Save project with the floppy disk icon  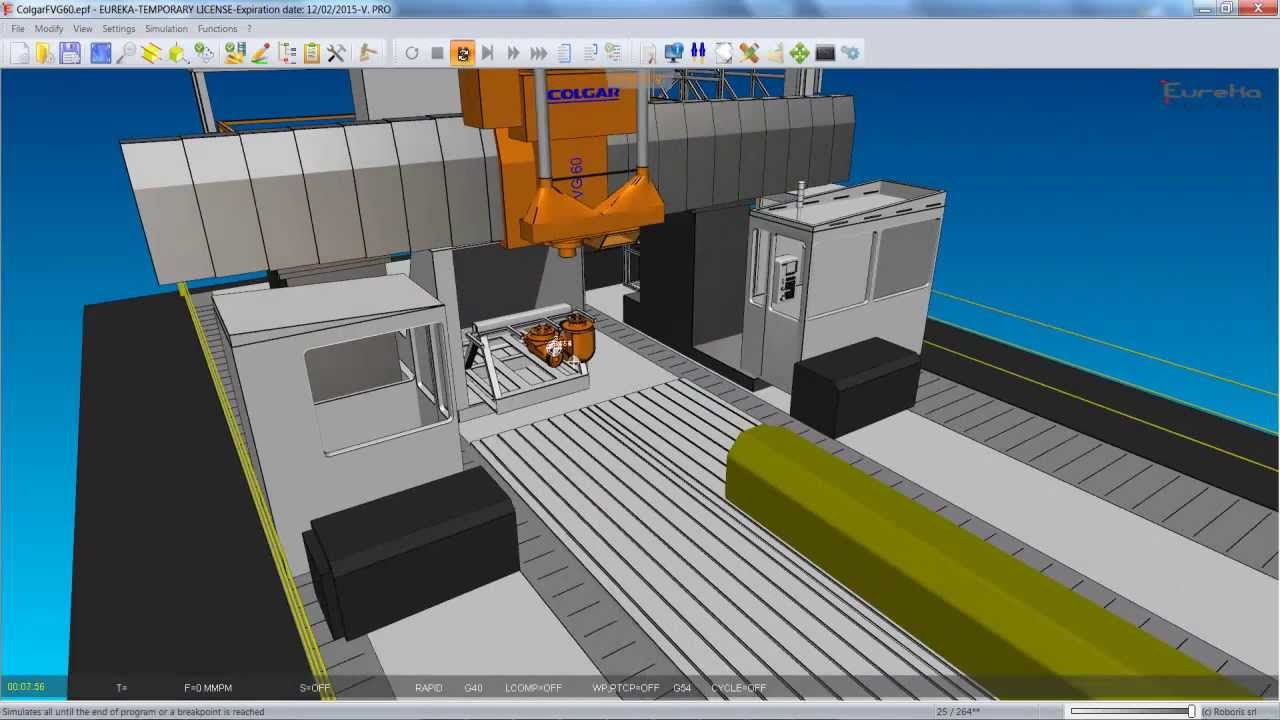pos(70,53)
